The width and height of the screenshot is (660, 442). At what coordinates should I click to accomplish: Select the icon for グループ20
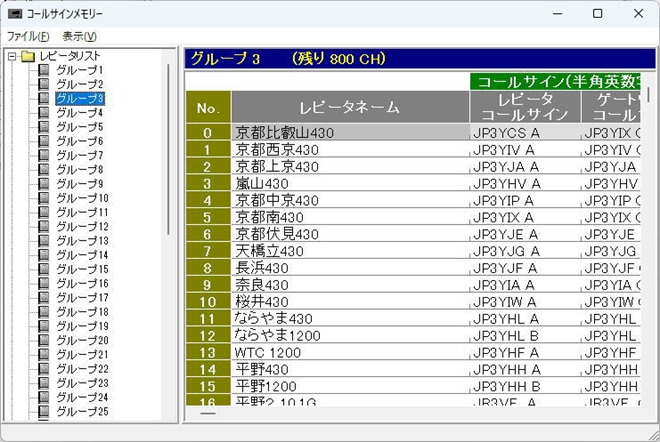coord(43,341)
